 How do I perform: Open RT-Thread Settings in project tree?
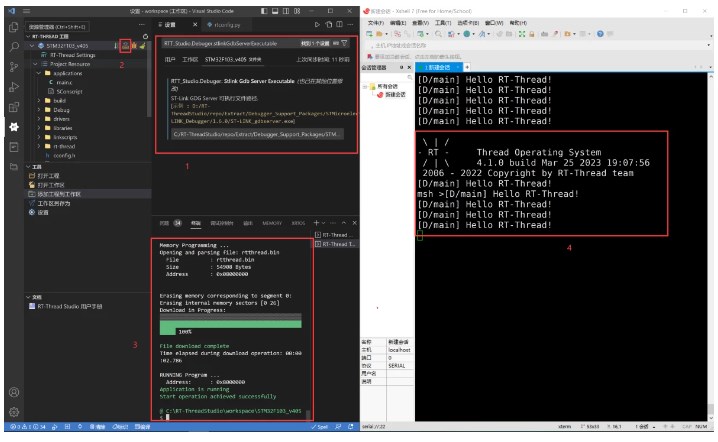[x=72, y=55]
